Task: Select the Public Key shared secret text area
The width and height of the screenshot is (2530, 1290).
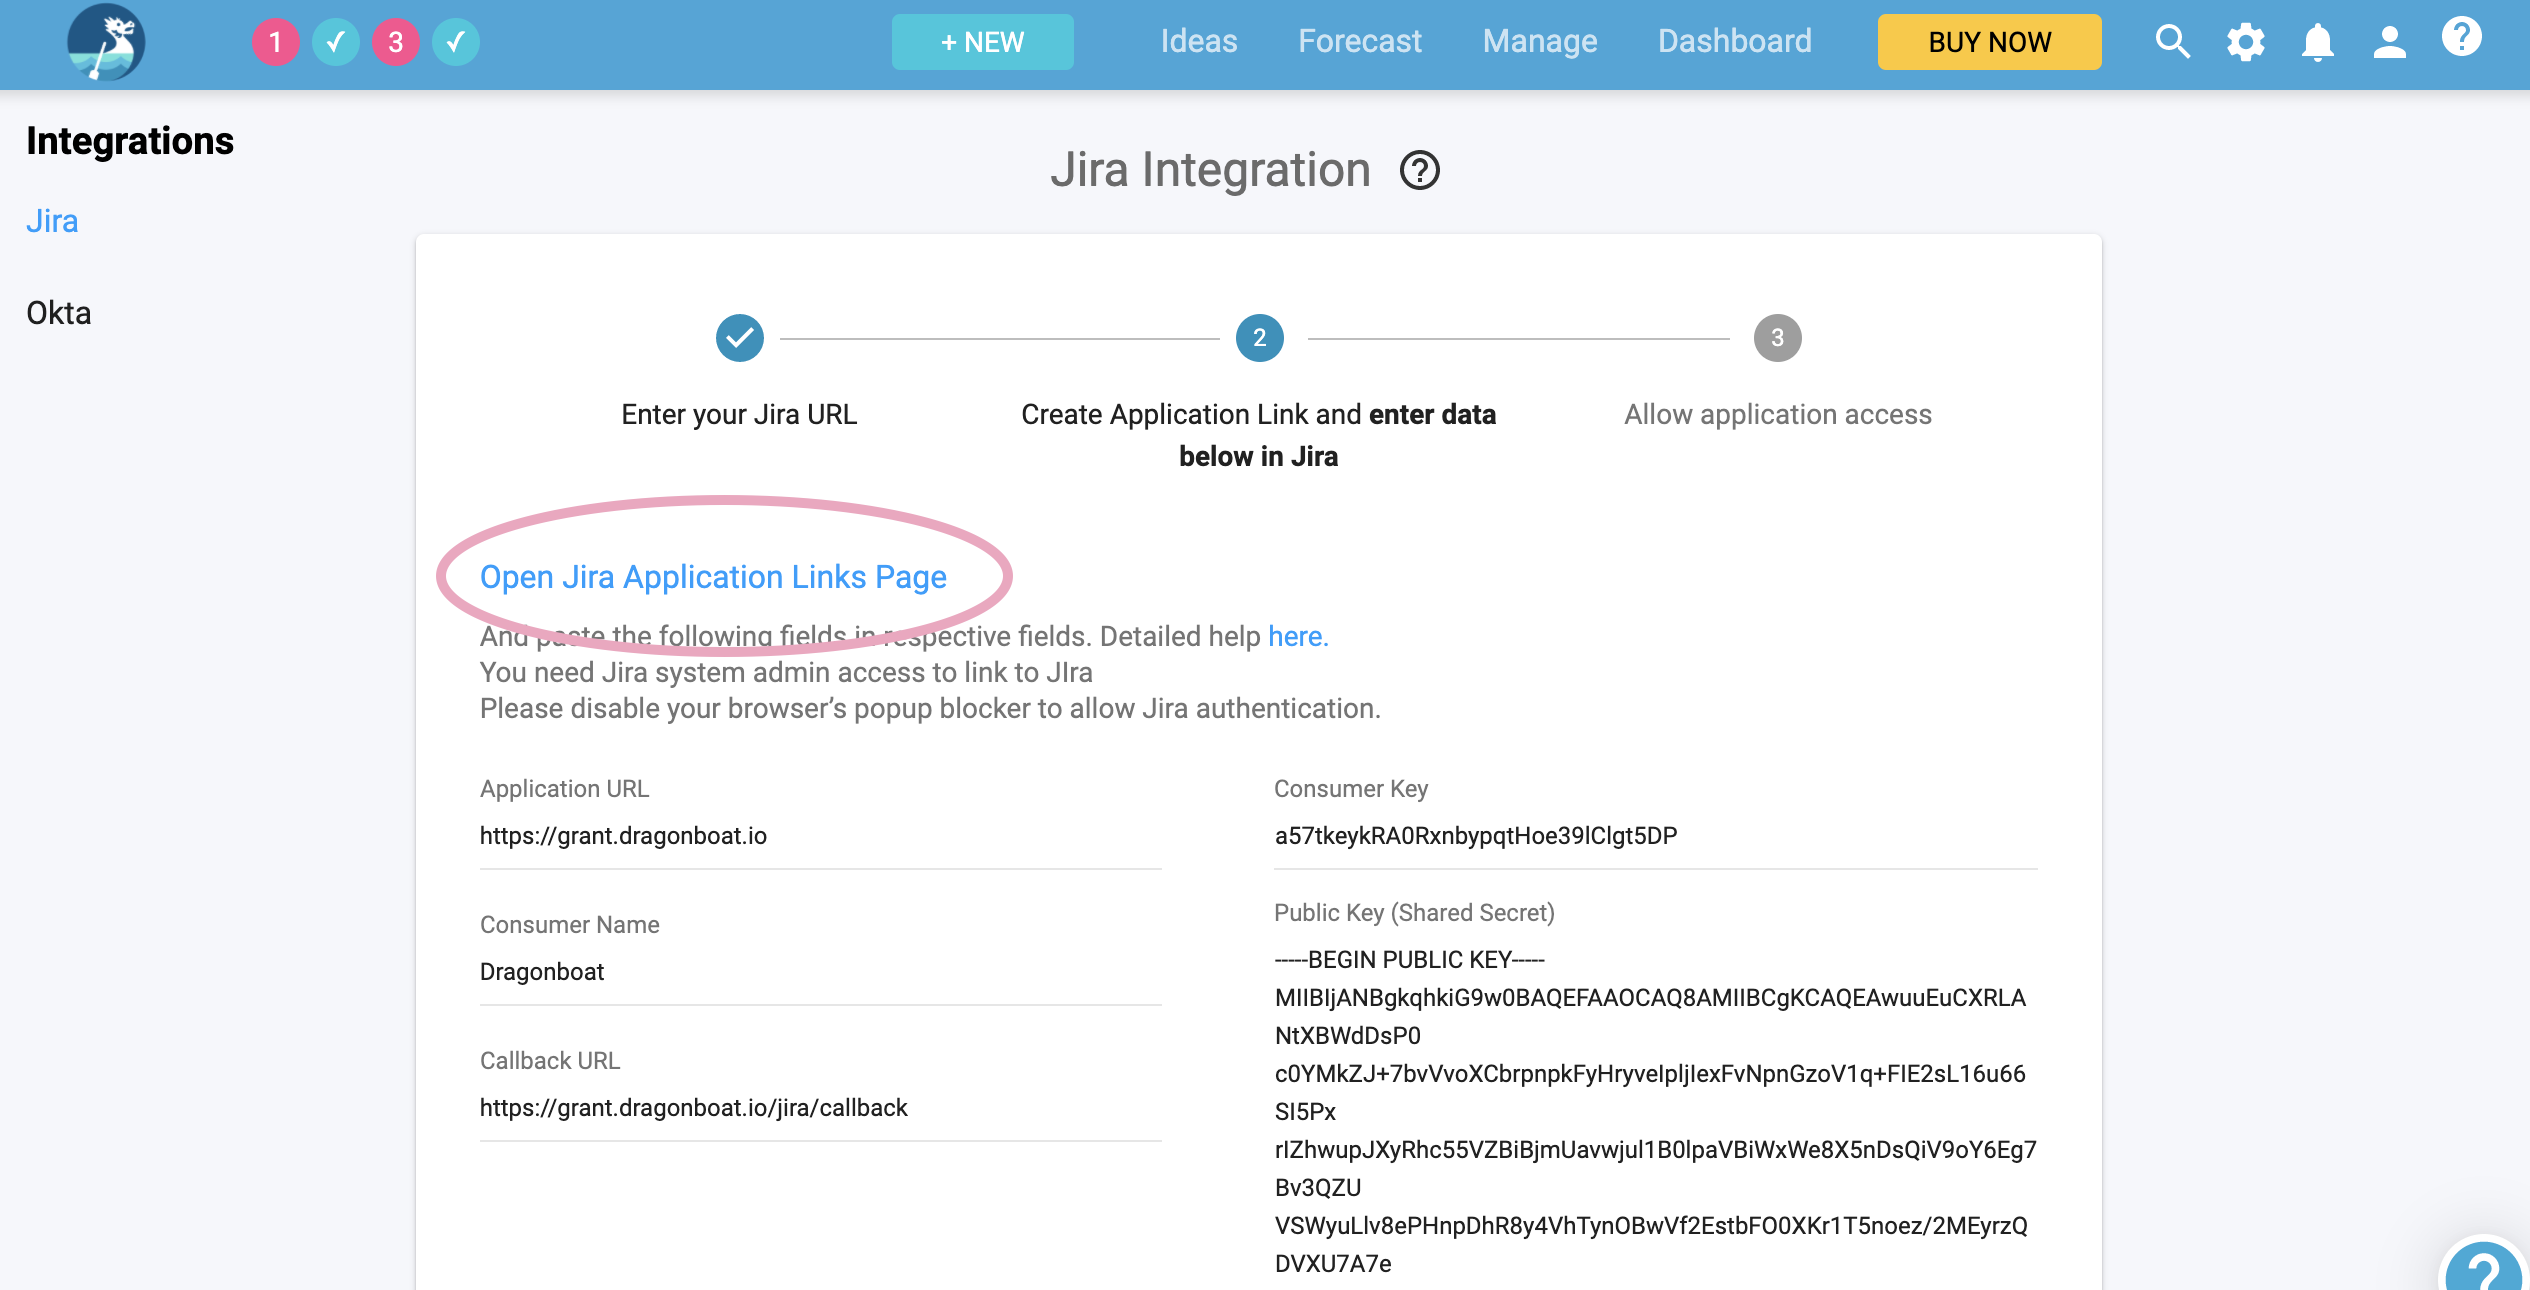Action: 1655,1112
